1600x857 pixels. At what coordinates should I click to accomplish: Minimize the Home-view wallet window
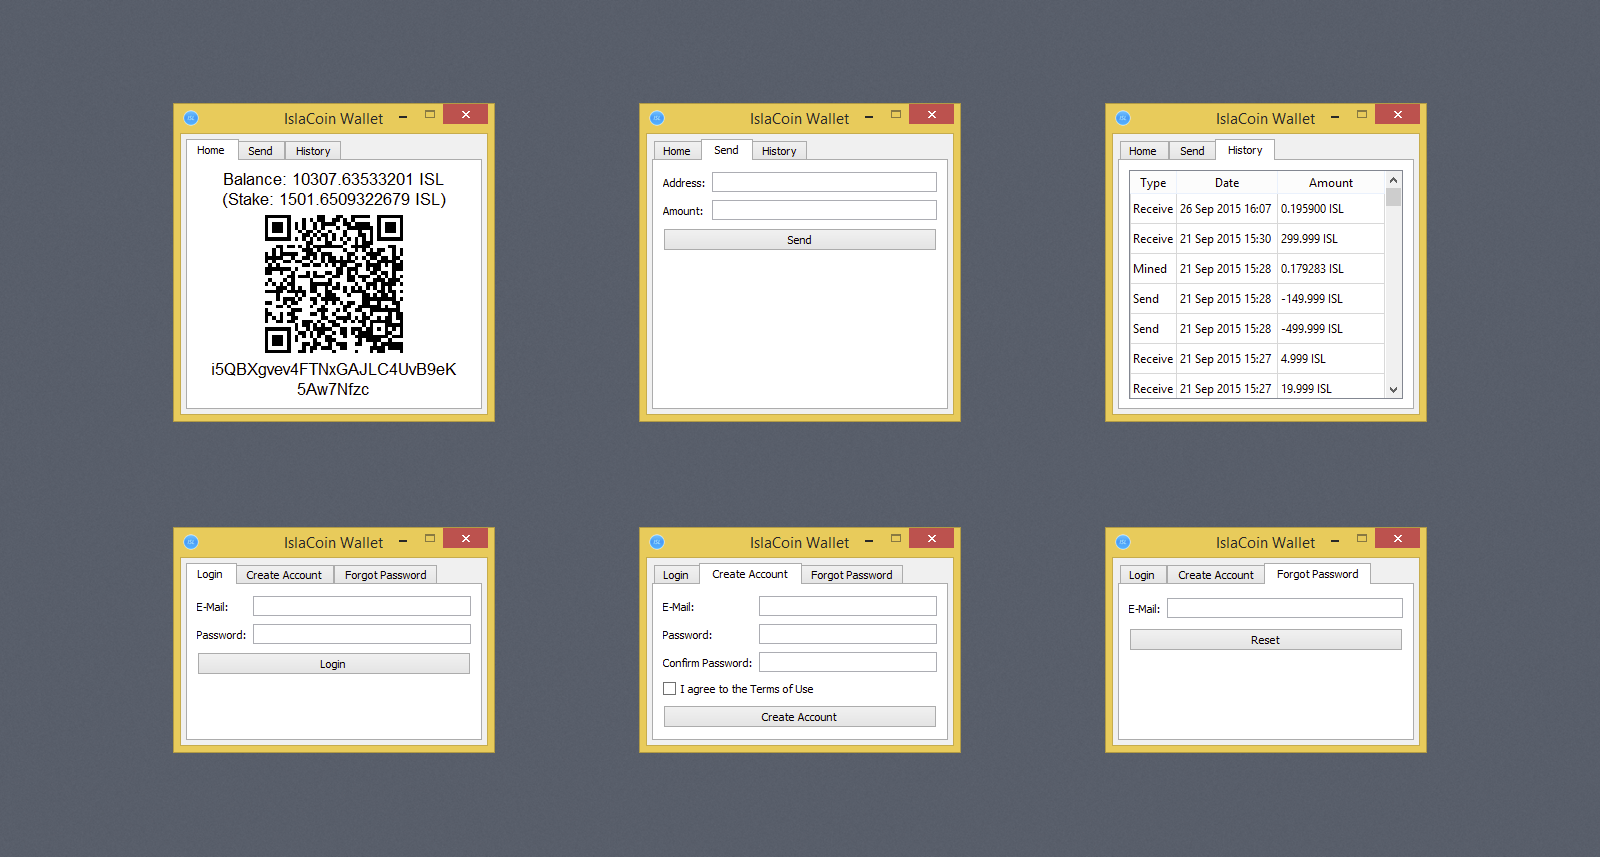coord(403,117)
